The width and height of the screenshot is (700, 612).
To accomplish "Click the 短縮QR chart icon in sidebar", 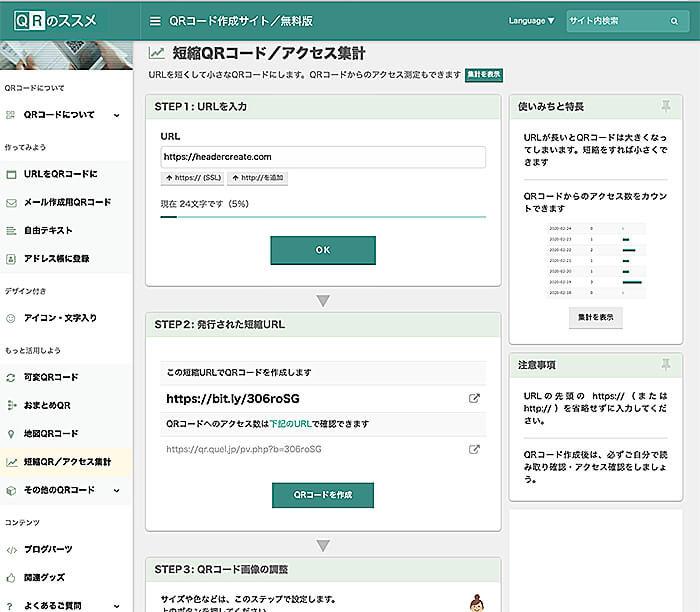I will 11,462.
